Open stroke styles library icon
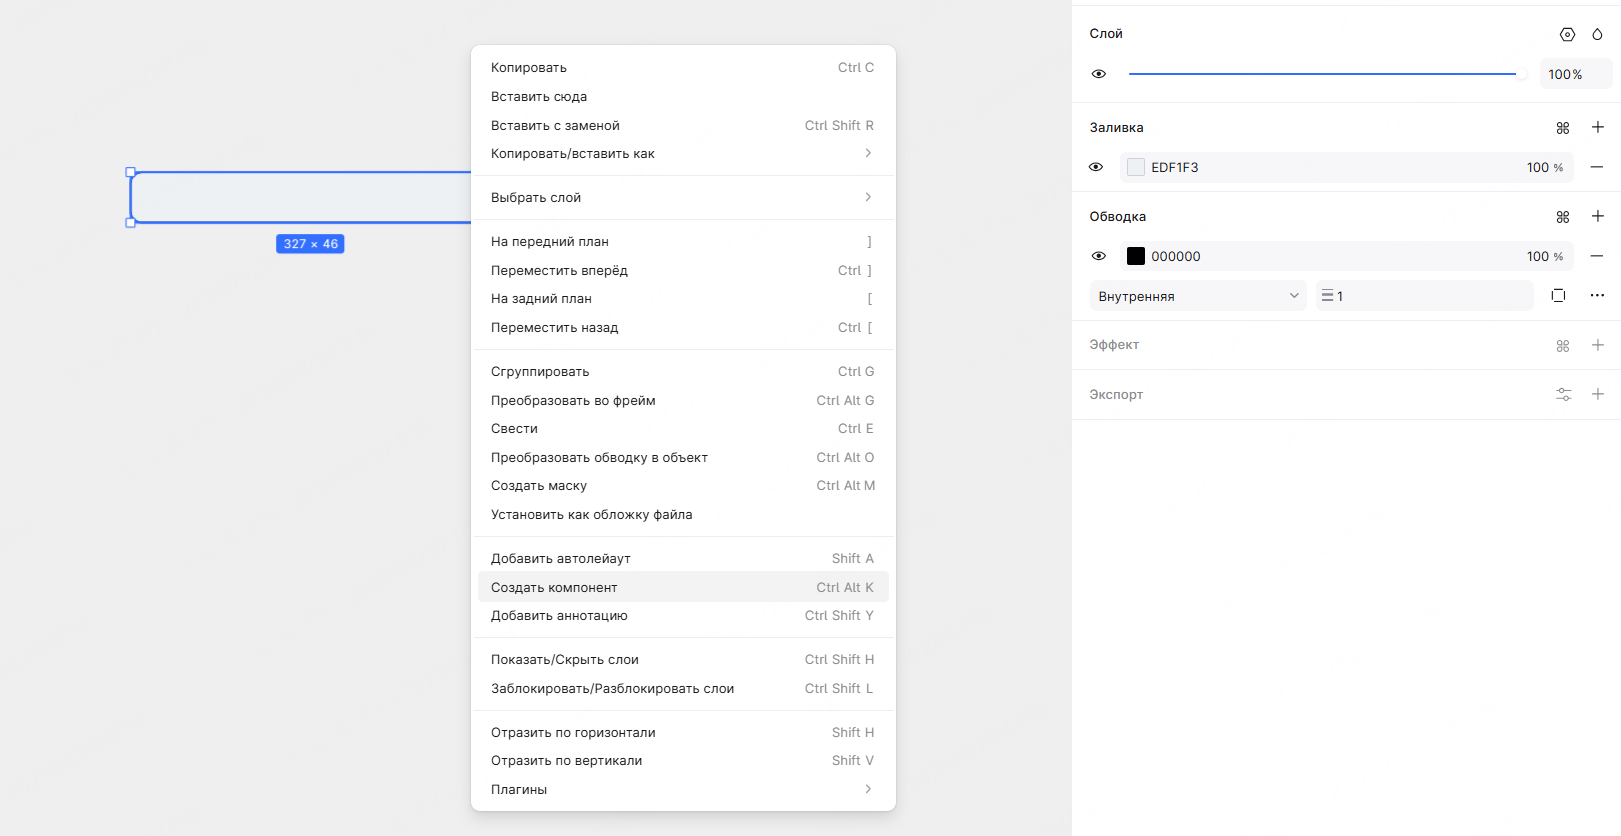Screen dimensions: 1621x836 [1563, 217]
